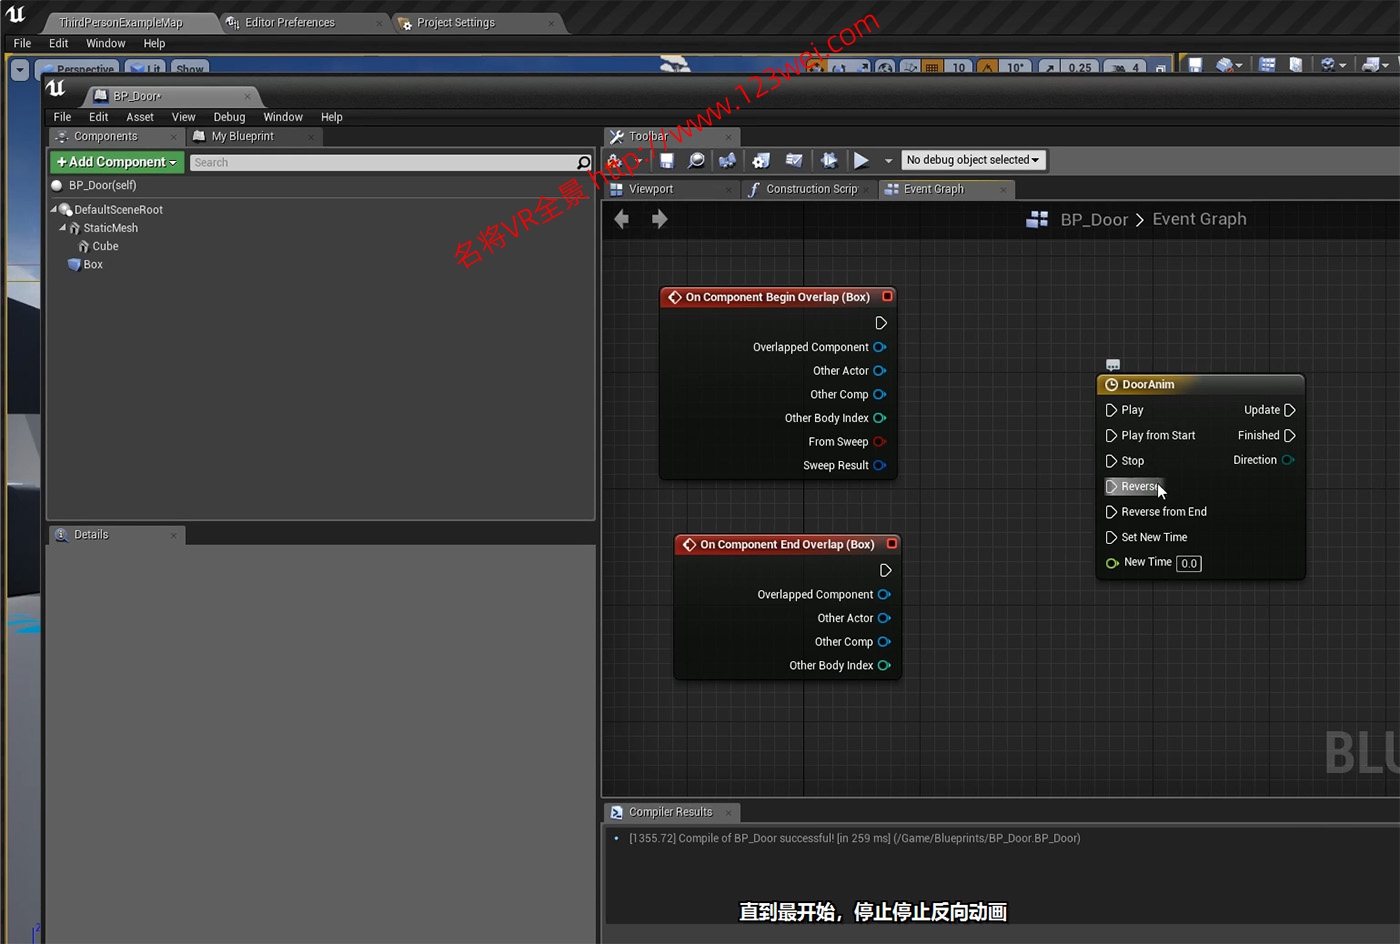The image size is (1400, 944).
Task: Open the Debug menu in the blueprint editor
Action: [229, 117]
